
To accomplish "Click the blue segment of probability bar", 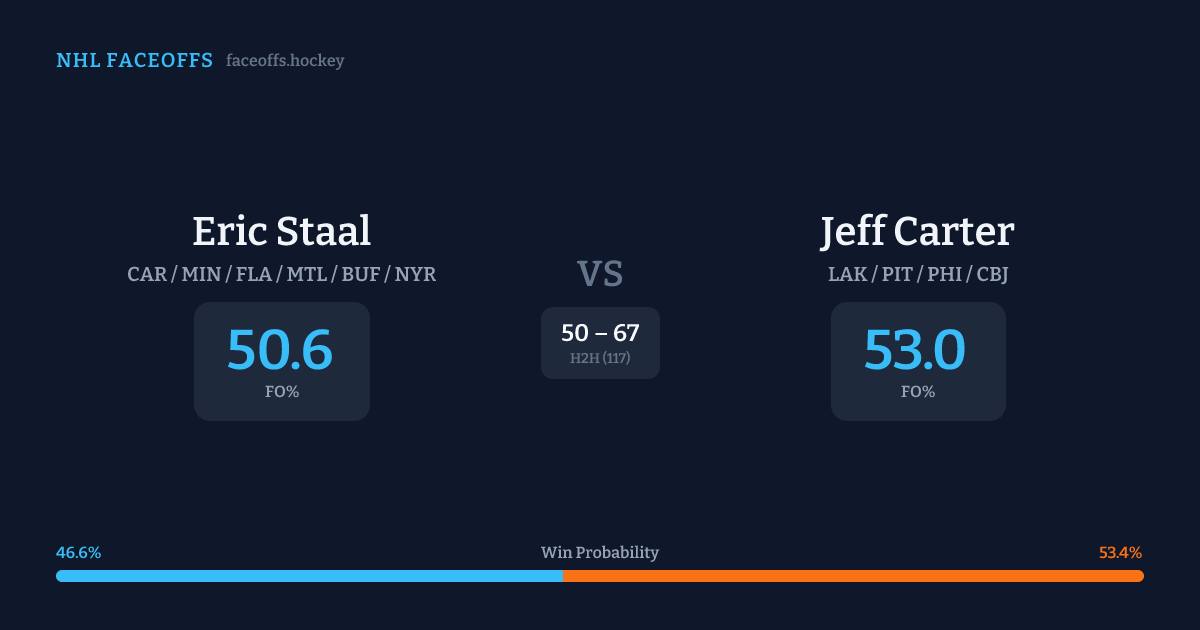I will (x=310, y=576).
